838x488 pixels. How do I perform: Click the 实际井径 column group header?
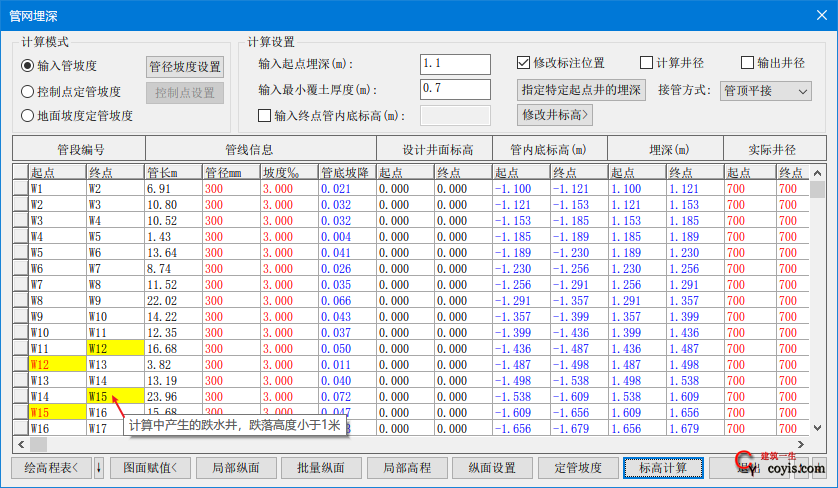[774, 149]
